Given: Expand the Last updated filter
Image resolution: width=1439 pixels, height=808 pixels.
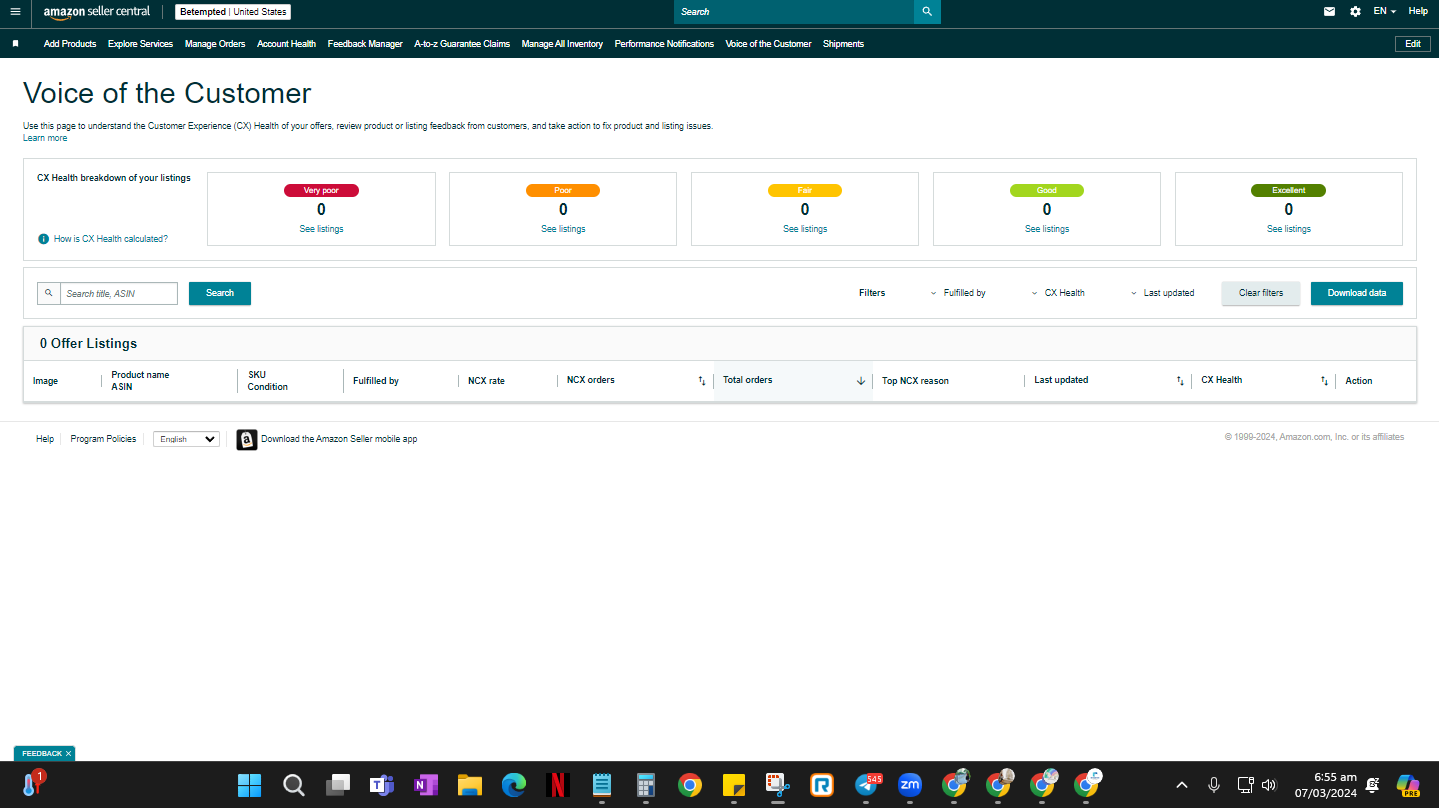Looking at the screenshot, I should pyautogui.click(x=1162, y=293).
